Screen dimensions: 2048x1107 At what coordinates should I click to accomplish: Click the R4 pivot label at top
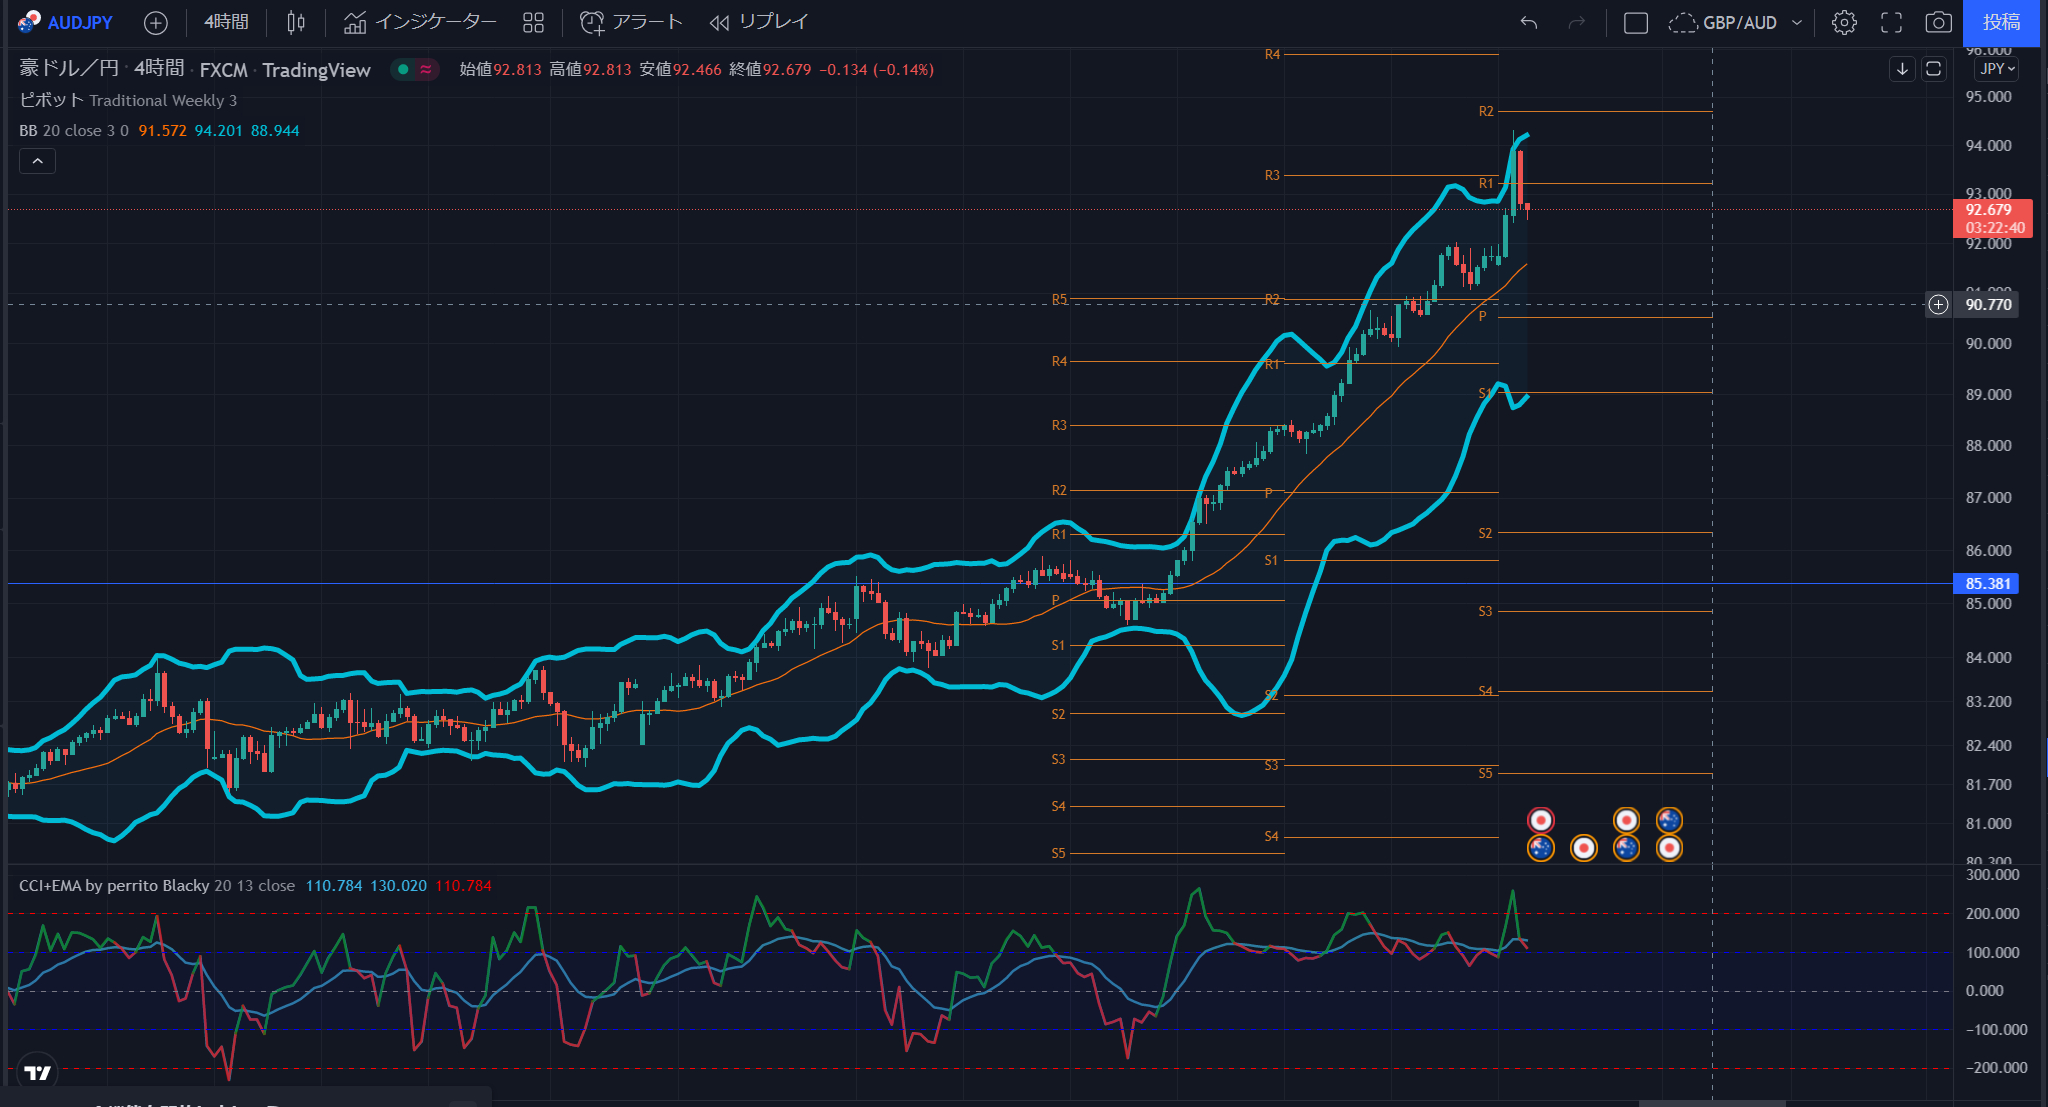click(1272, 54)
